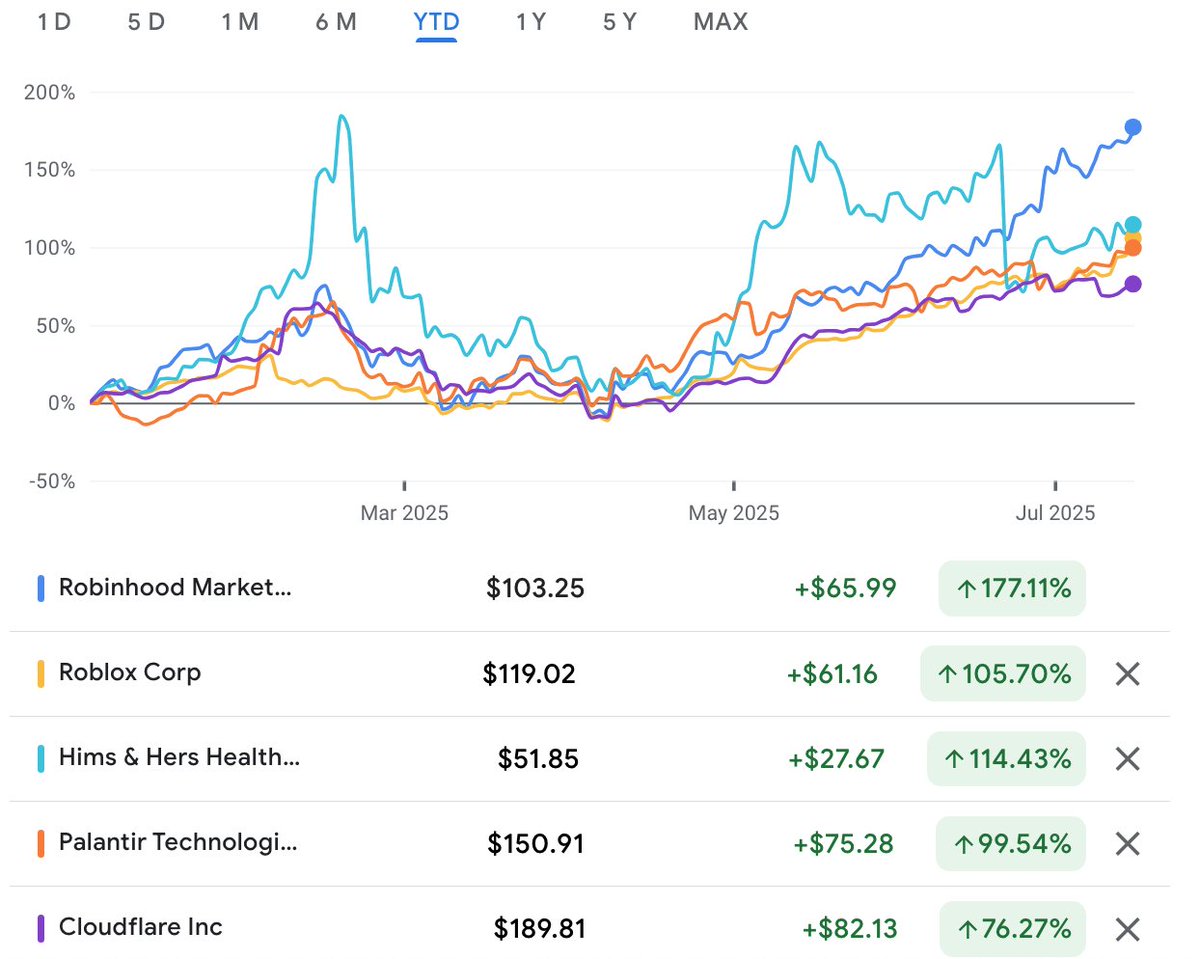Click the cyan Hims & Hers color marker

pos(41,759)
